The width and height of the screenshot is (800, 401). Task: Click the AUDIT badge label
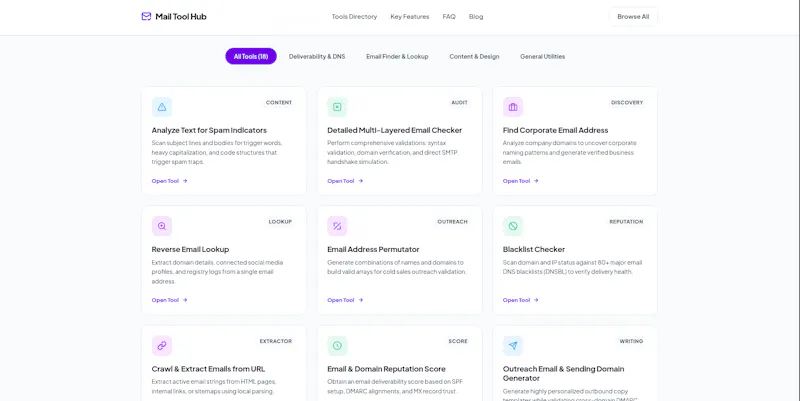point(459,103)
